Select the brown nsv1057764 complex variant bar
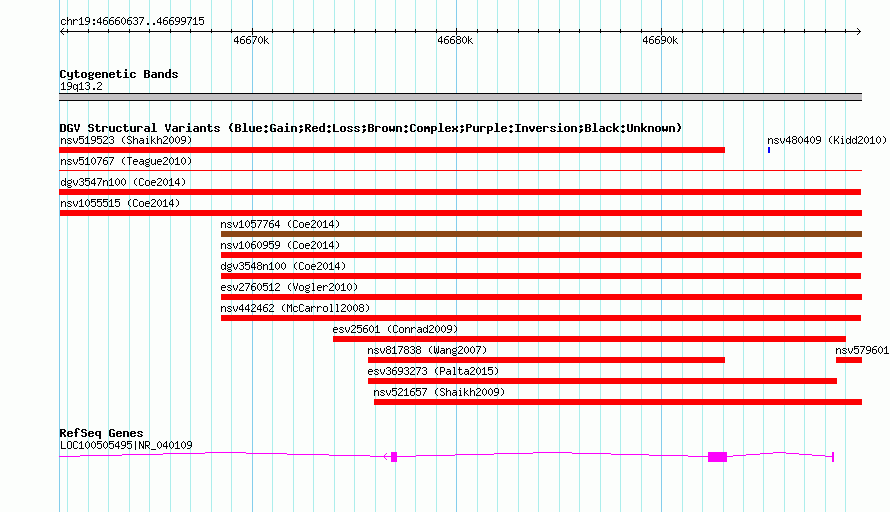This screenshot has height=512, width=890. pos(541,234)
